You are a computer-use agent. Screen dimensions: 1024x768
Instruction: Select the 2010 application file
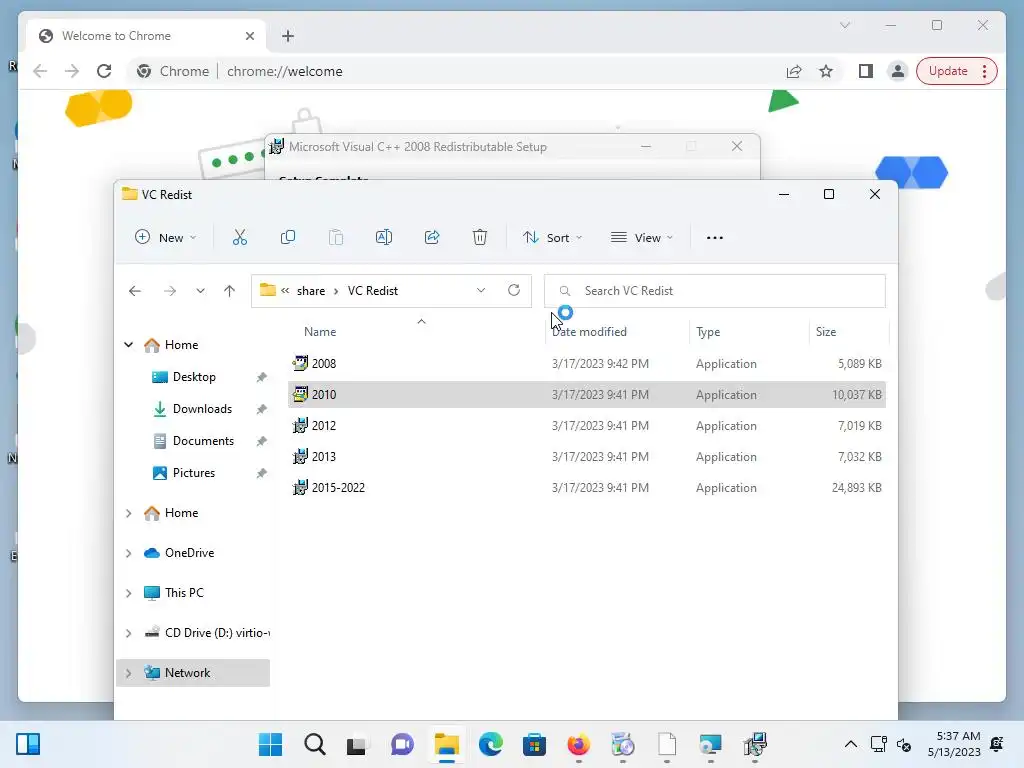coord(586,394)
